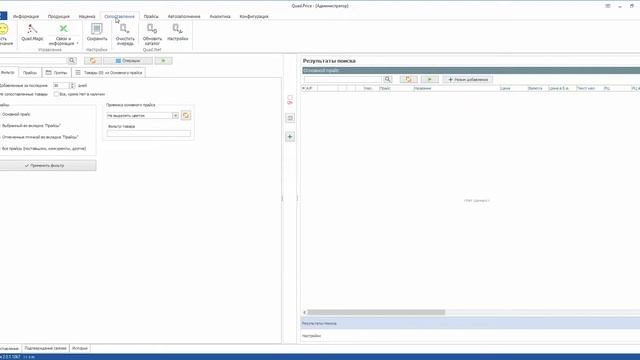Switch to История bottom tab
This screenshot has height=360, width=640.
point(80,348)
